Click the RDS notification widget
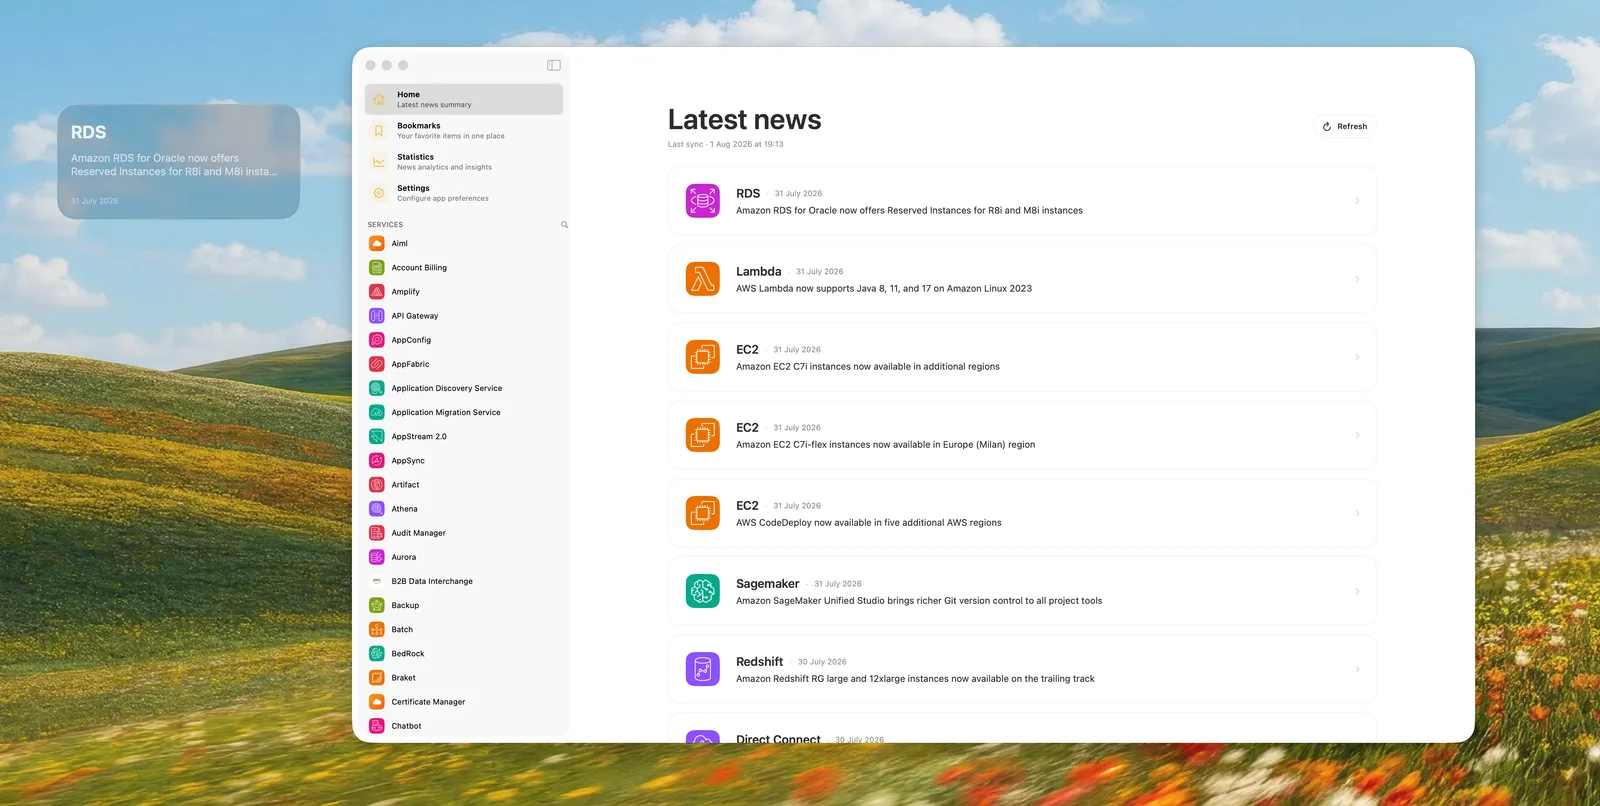Screen dimensions: 1600x806 [x=179, y=162]
